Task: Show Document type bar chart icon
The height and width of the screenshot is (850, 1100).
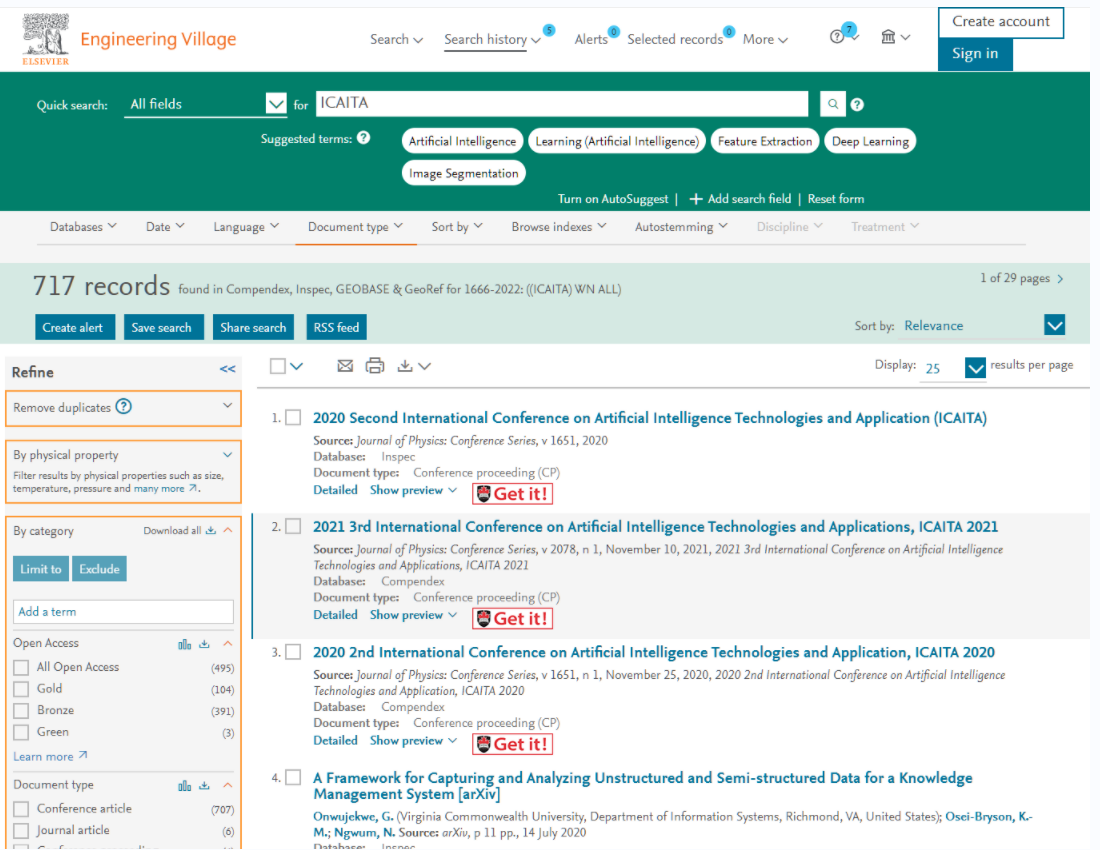Action: [185, 785]
